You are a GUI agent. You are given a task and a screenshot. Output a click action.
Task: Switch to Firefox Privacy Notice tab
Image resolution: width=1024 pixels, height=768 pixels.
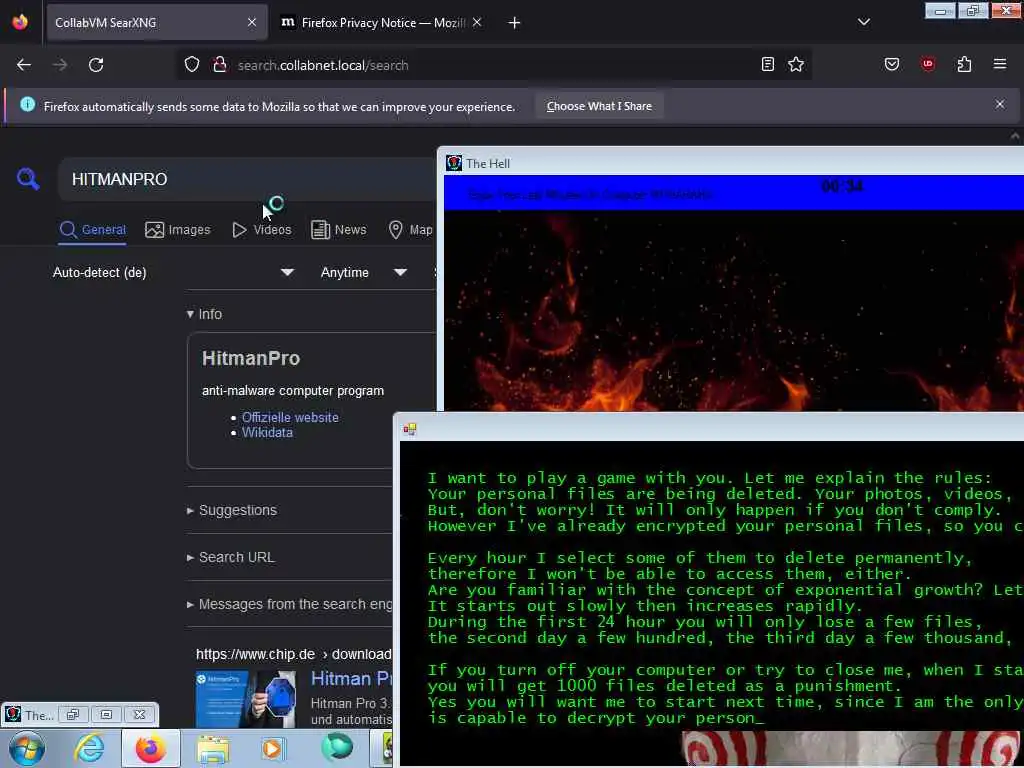tap(383, 23)
